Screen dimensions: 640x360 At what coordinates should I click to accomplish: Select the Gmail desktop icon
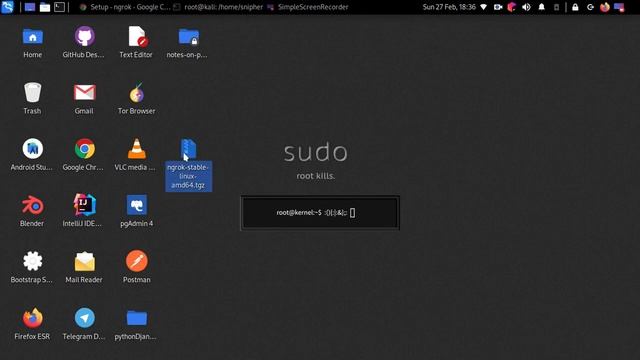click(x=84, y=98)
